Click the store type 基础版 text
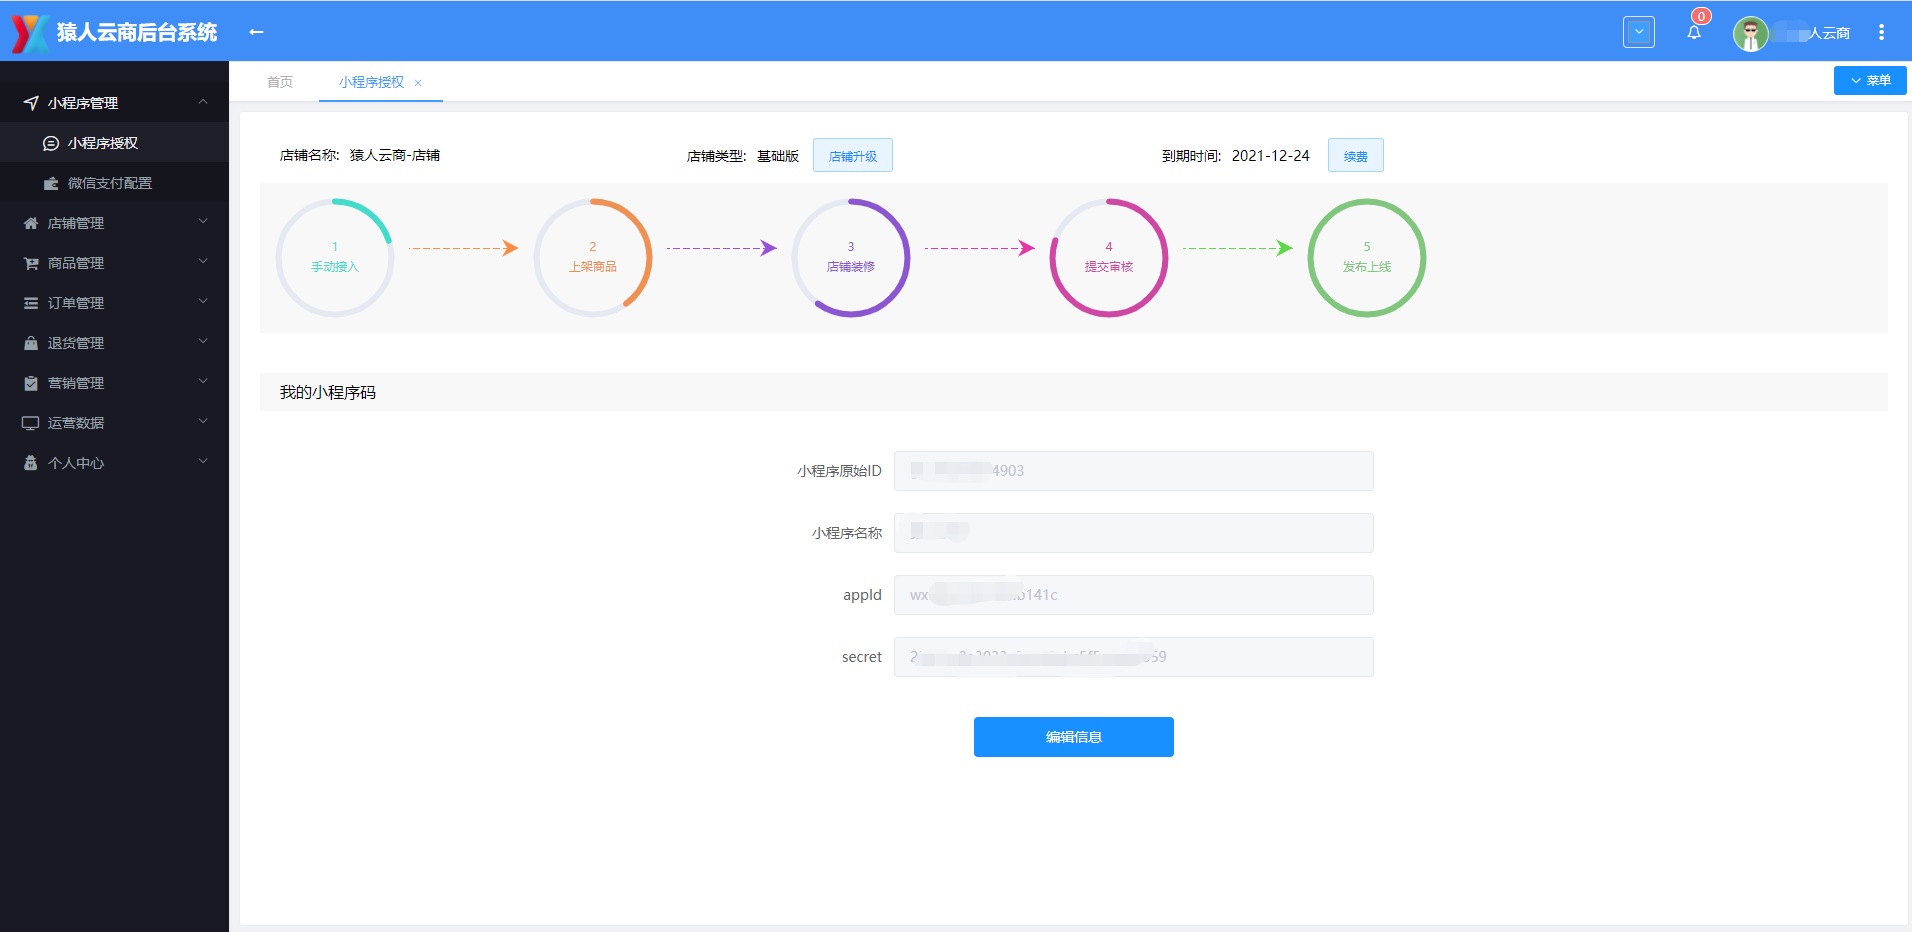 click(x=778, y=156)
